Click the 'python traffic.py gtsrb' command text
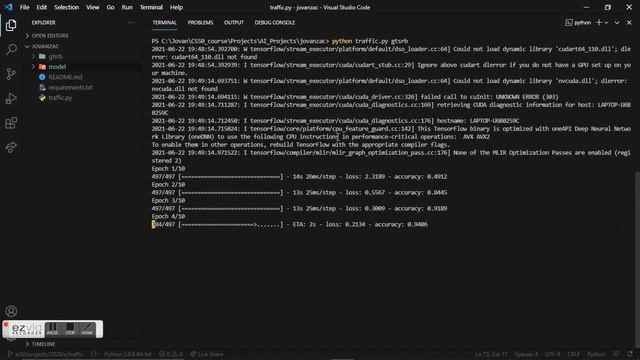The width and height of the screenshot is (640, 360). (x=370, y=41)
